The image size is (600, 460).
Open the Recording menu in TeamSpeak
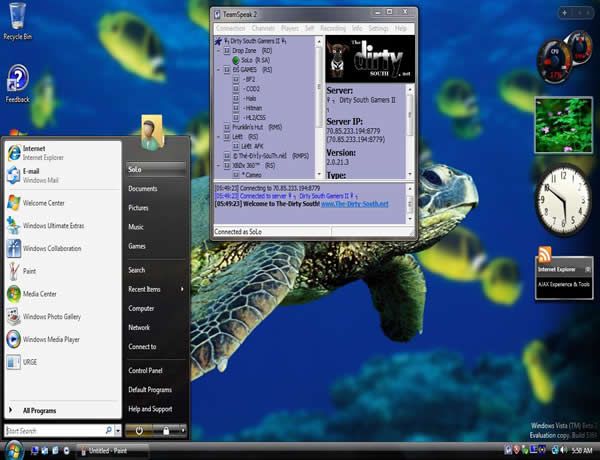point(333,28)
